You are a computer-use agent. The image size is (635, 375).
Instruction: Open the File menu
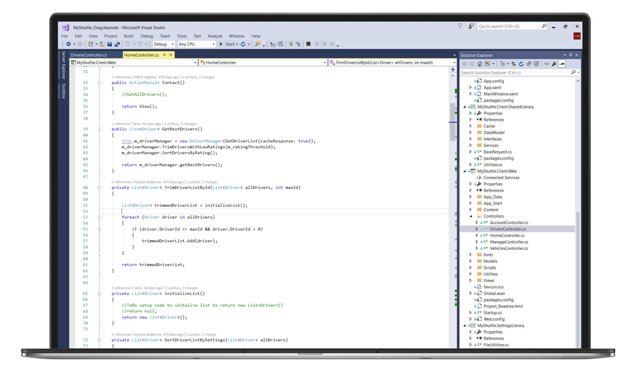pyautogui.click(x=64, y=36)
